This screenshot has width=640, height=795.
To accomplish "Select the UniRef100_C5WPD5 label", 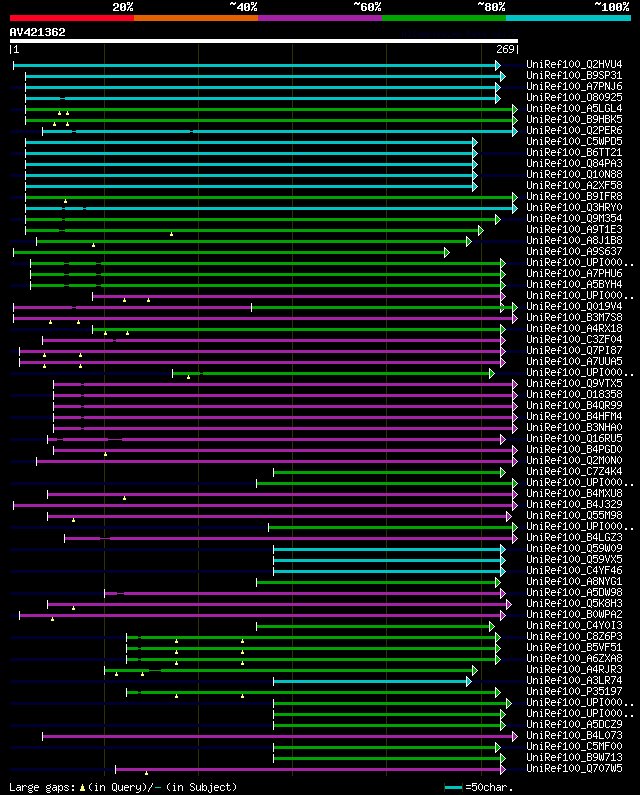I will [x=574, y=141].
